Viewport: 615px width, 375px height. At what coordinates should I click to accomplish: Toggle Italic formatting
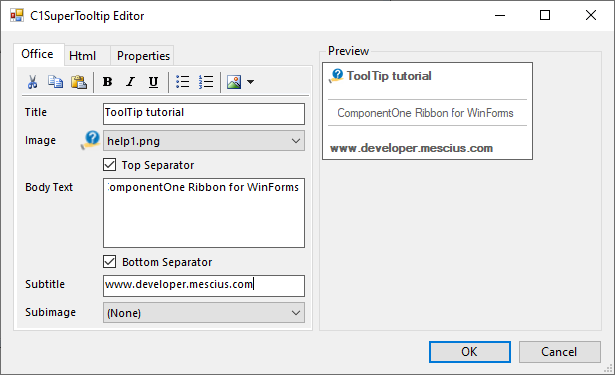tap(130, 82)
